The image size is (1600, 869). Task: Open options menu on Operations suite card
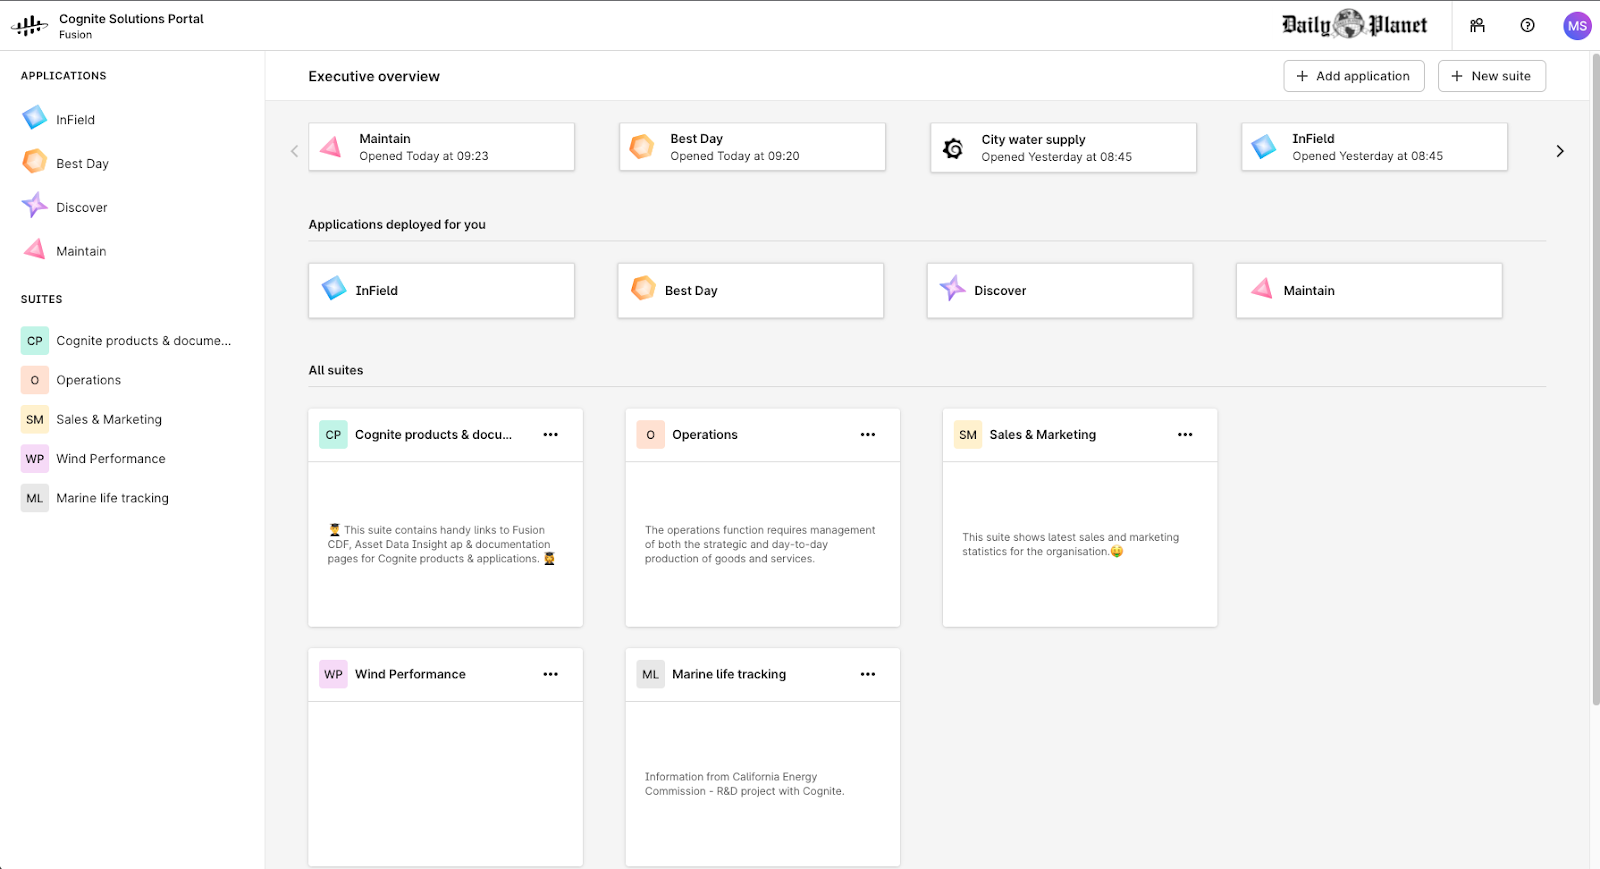[x=868, y=435]
